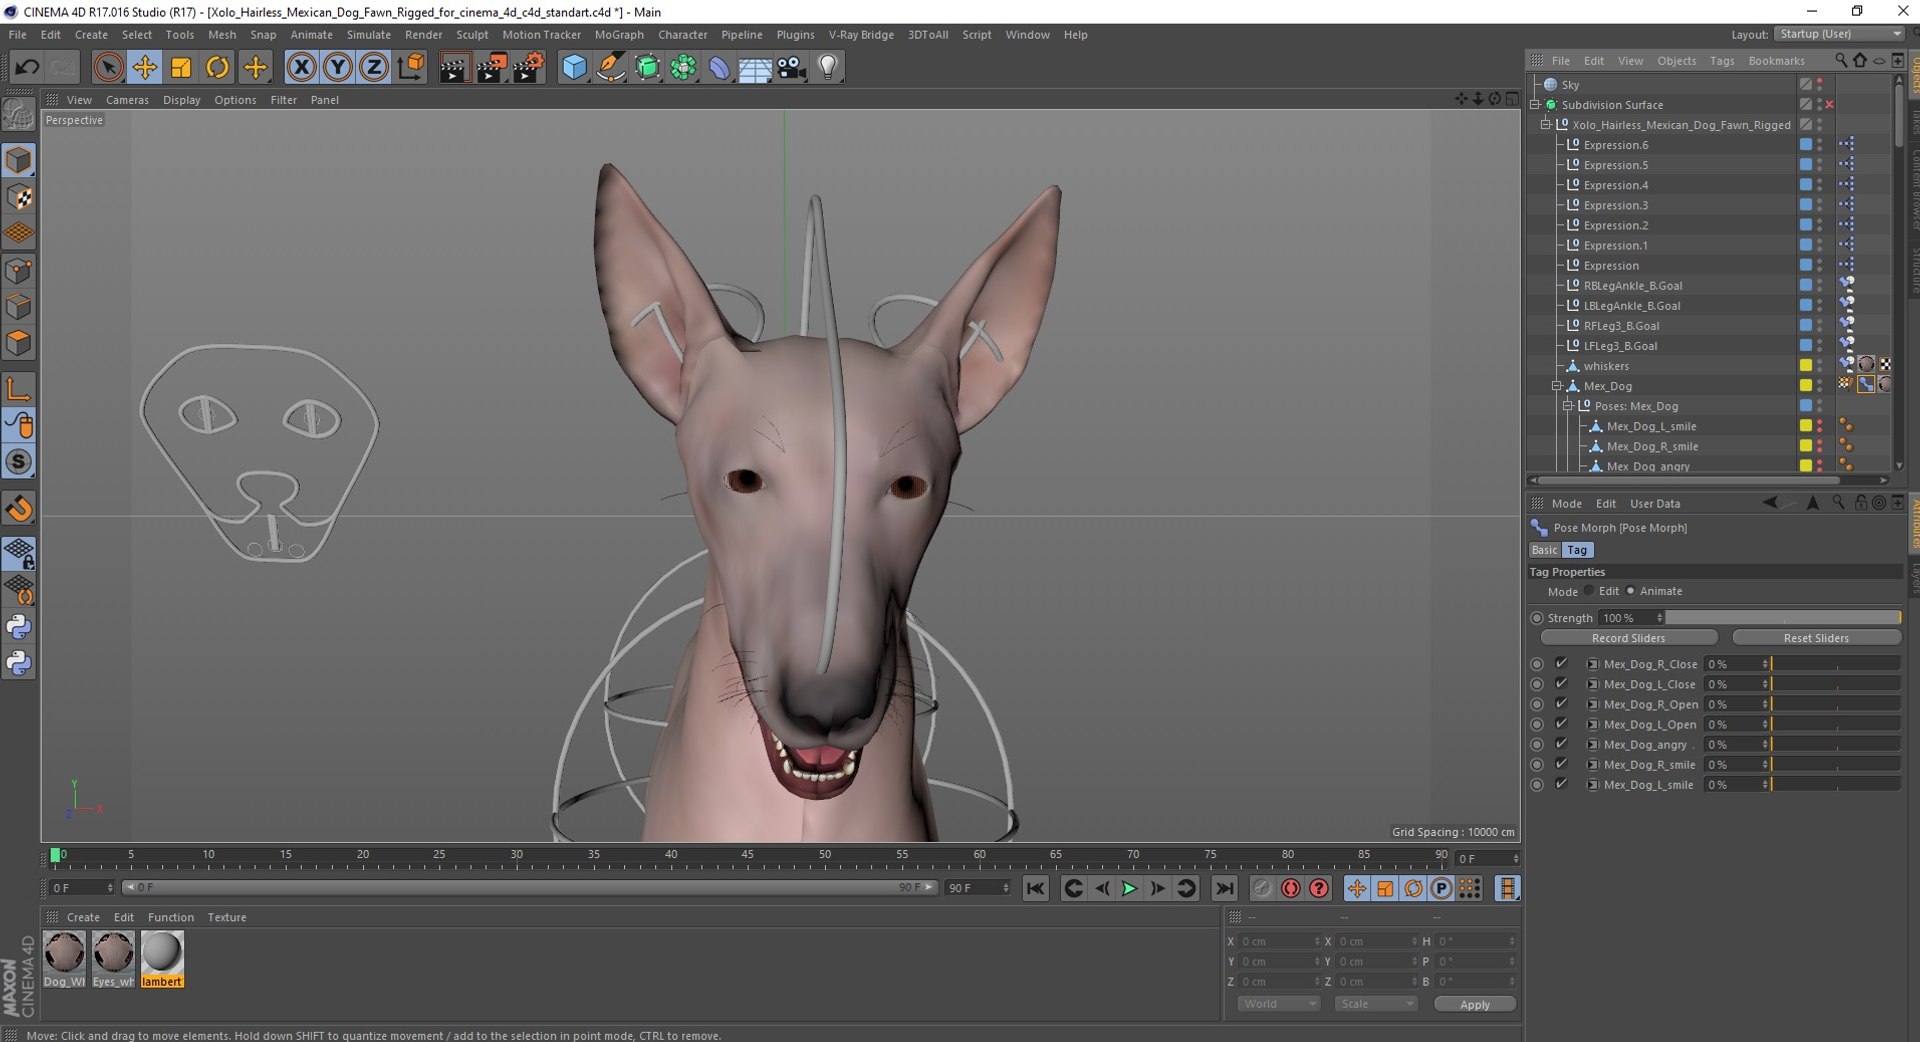Open the spline pen tool

pyautogui.click(x=610, y=67)
